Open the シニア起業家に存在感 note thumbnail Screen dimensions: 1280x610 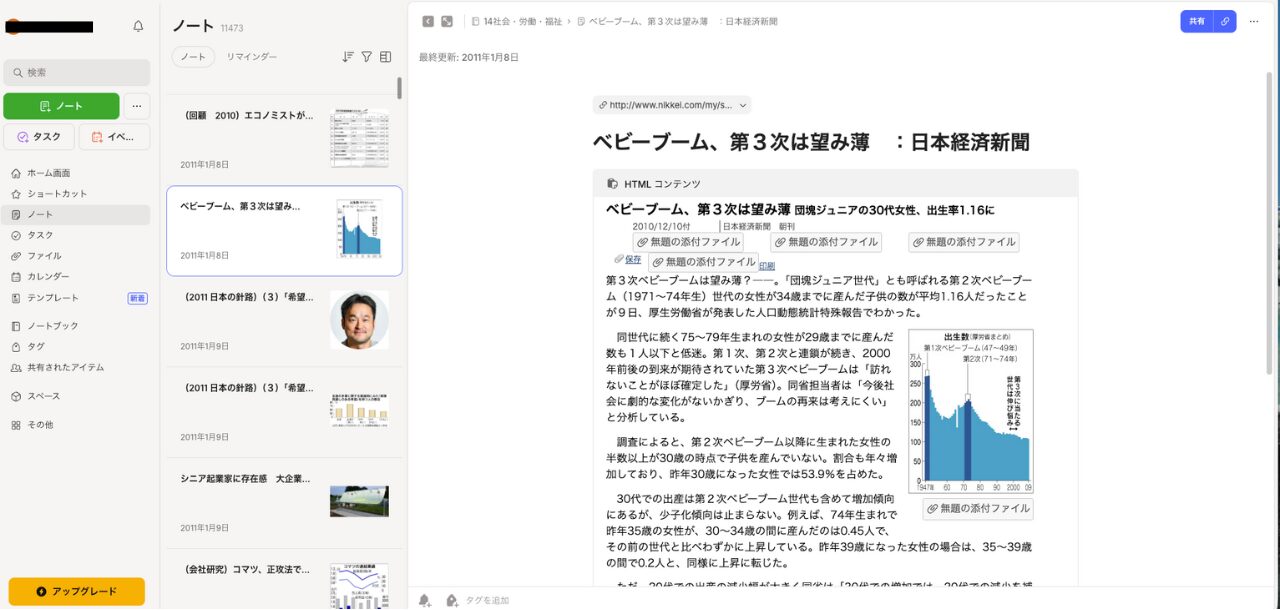tap(359, 501)
